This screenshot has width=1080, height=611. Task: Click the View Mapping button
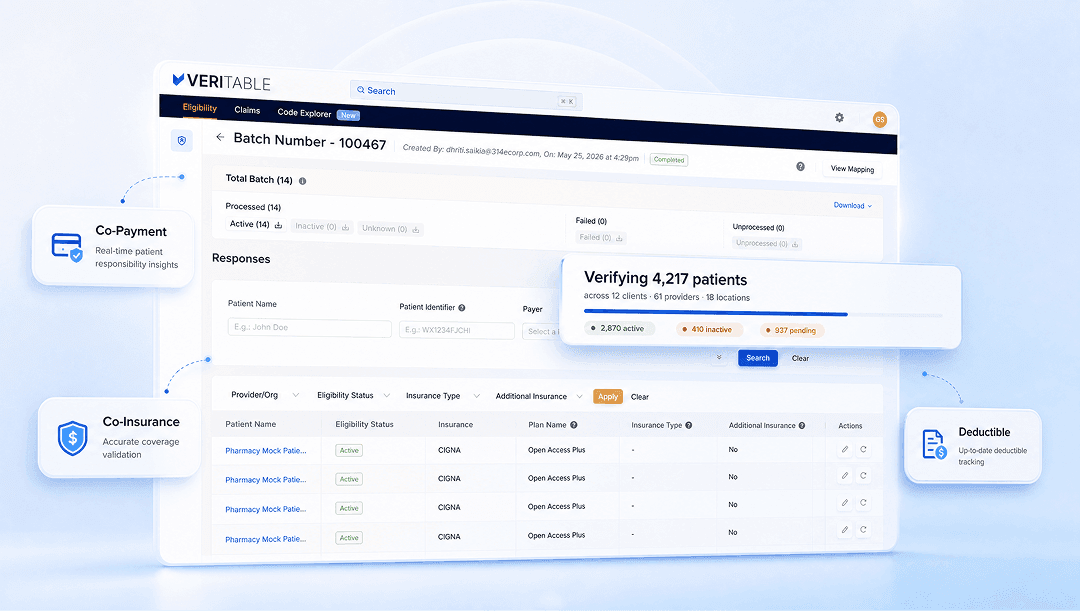852,169
